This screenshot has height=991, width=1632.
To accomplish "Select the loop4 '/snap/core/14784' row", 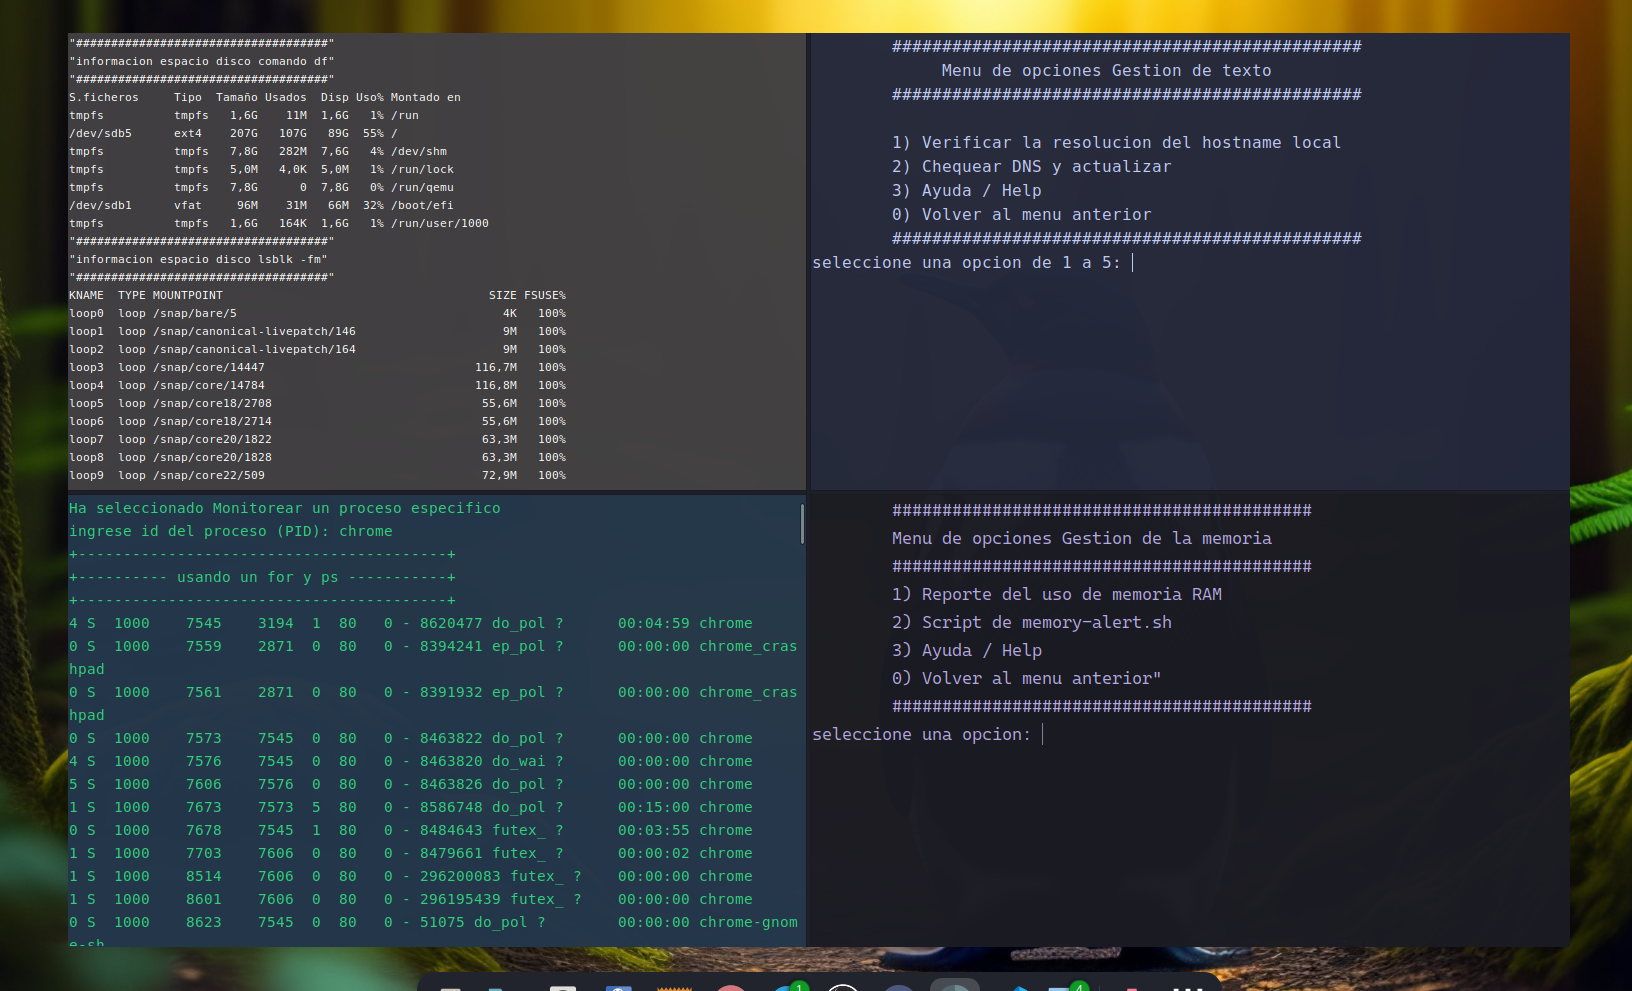I will click(x=317, y=386).
